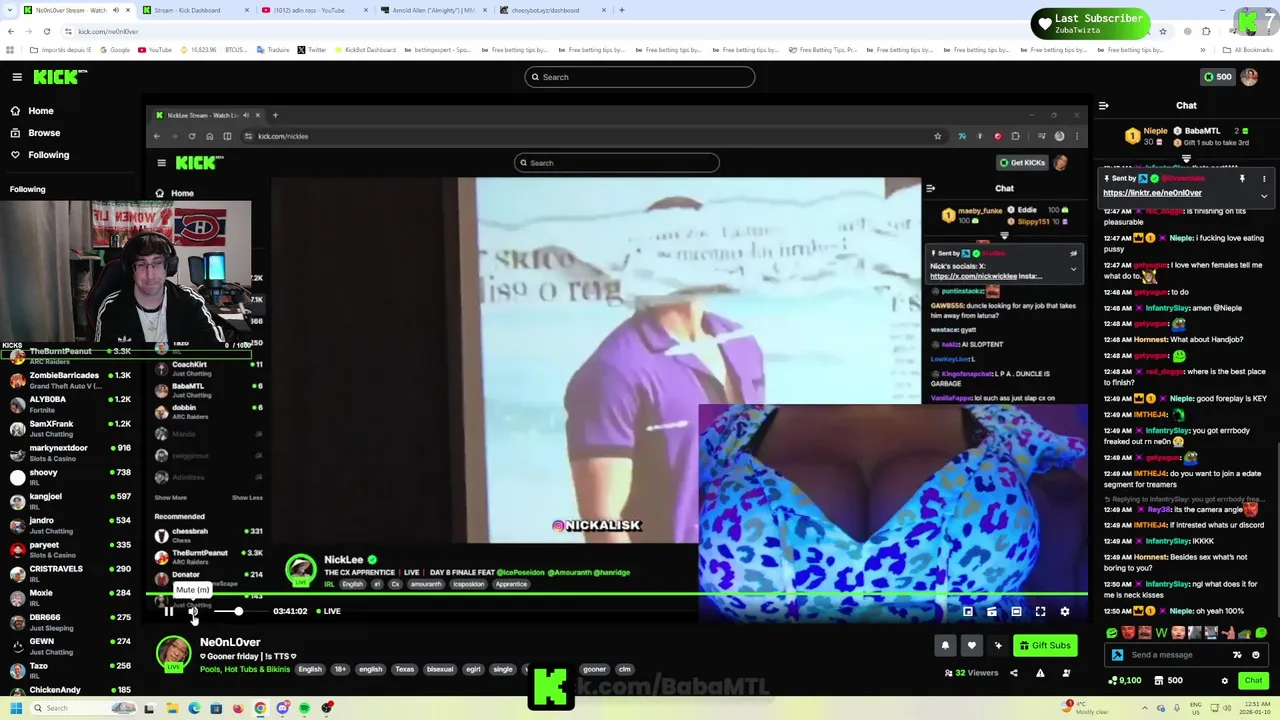Mute the stream audio
The width and height of the screenshot is (1280, 720).
coord(193,611)
